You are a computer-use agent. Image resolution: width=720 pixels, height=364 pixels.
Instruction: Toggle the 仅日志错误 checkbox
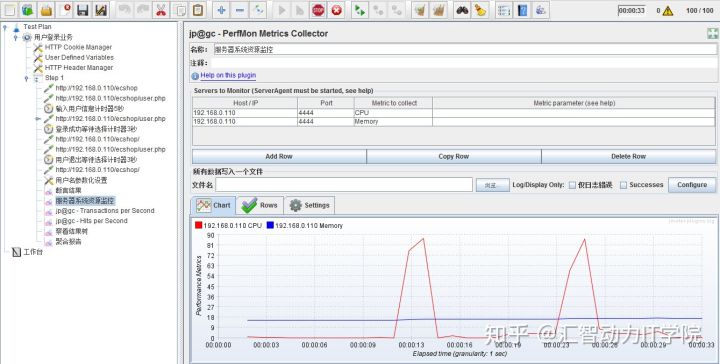[572, 185]
